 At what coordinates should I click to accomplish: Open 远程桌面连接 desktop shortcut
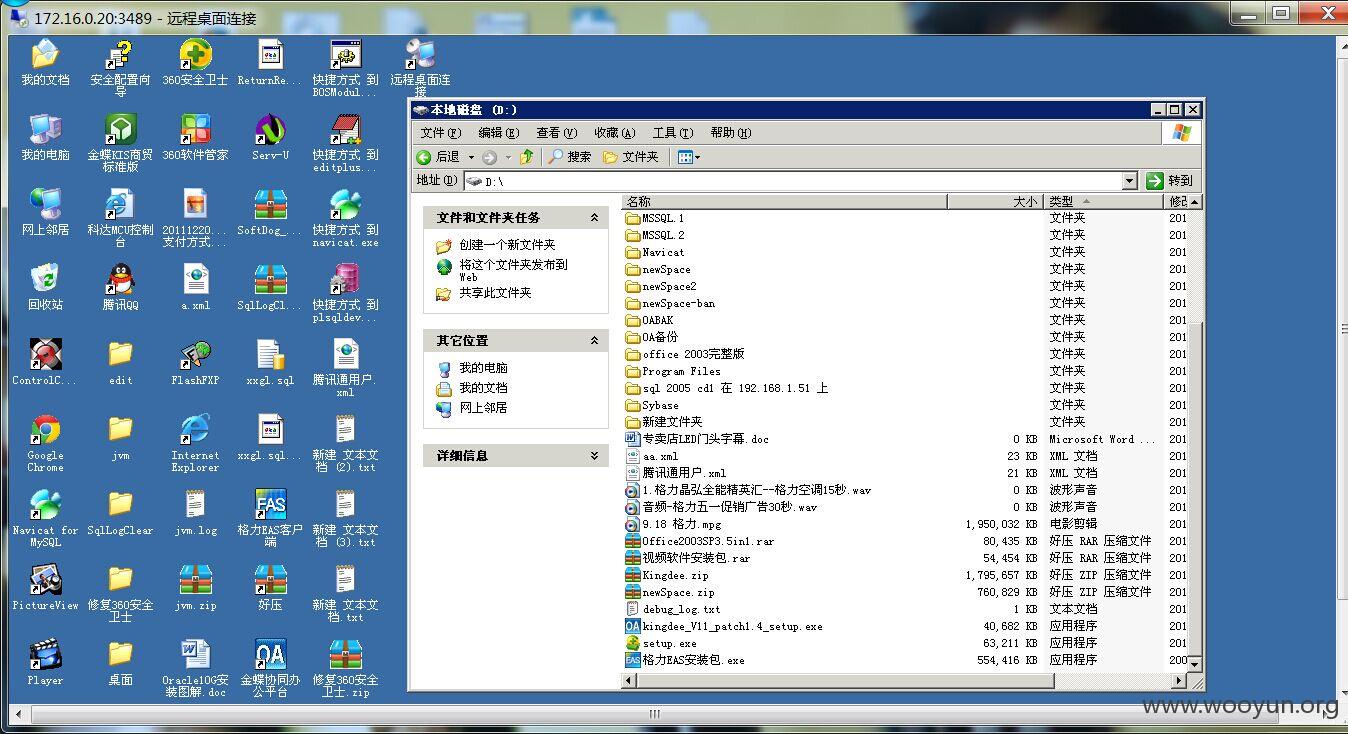420,67
